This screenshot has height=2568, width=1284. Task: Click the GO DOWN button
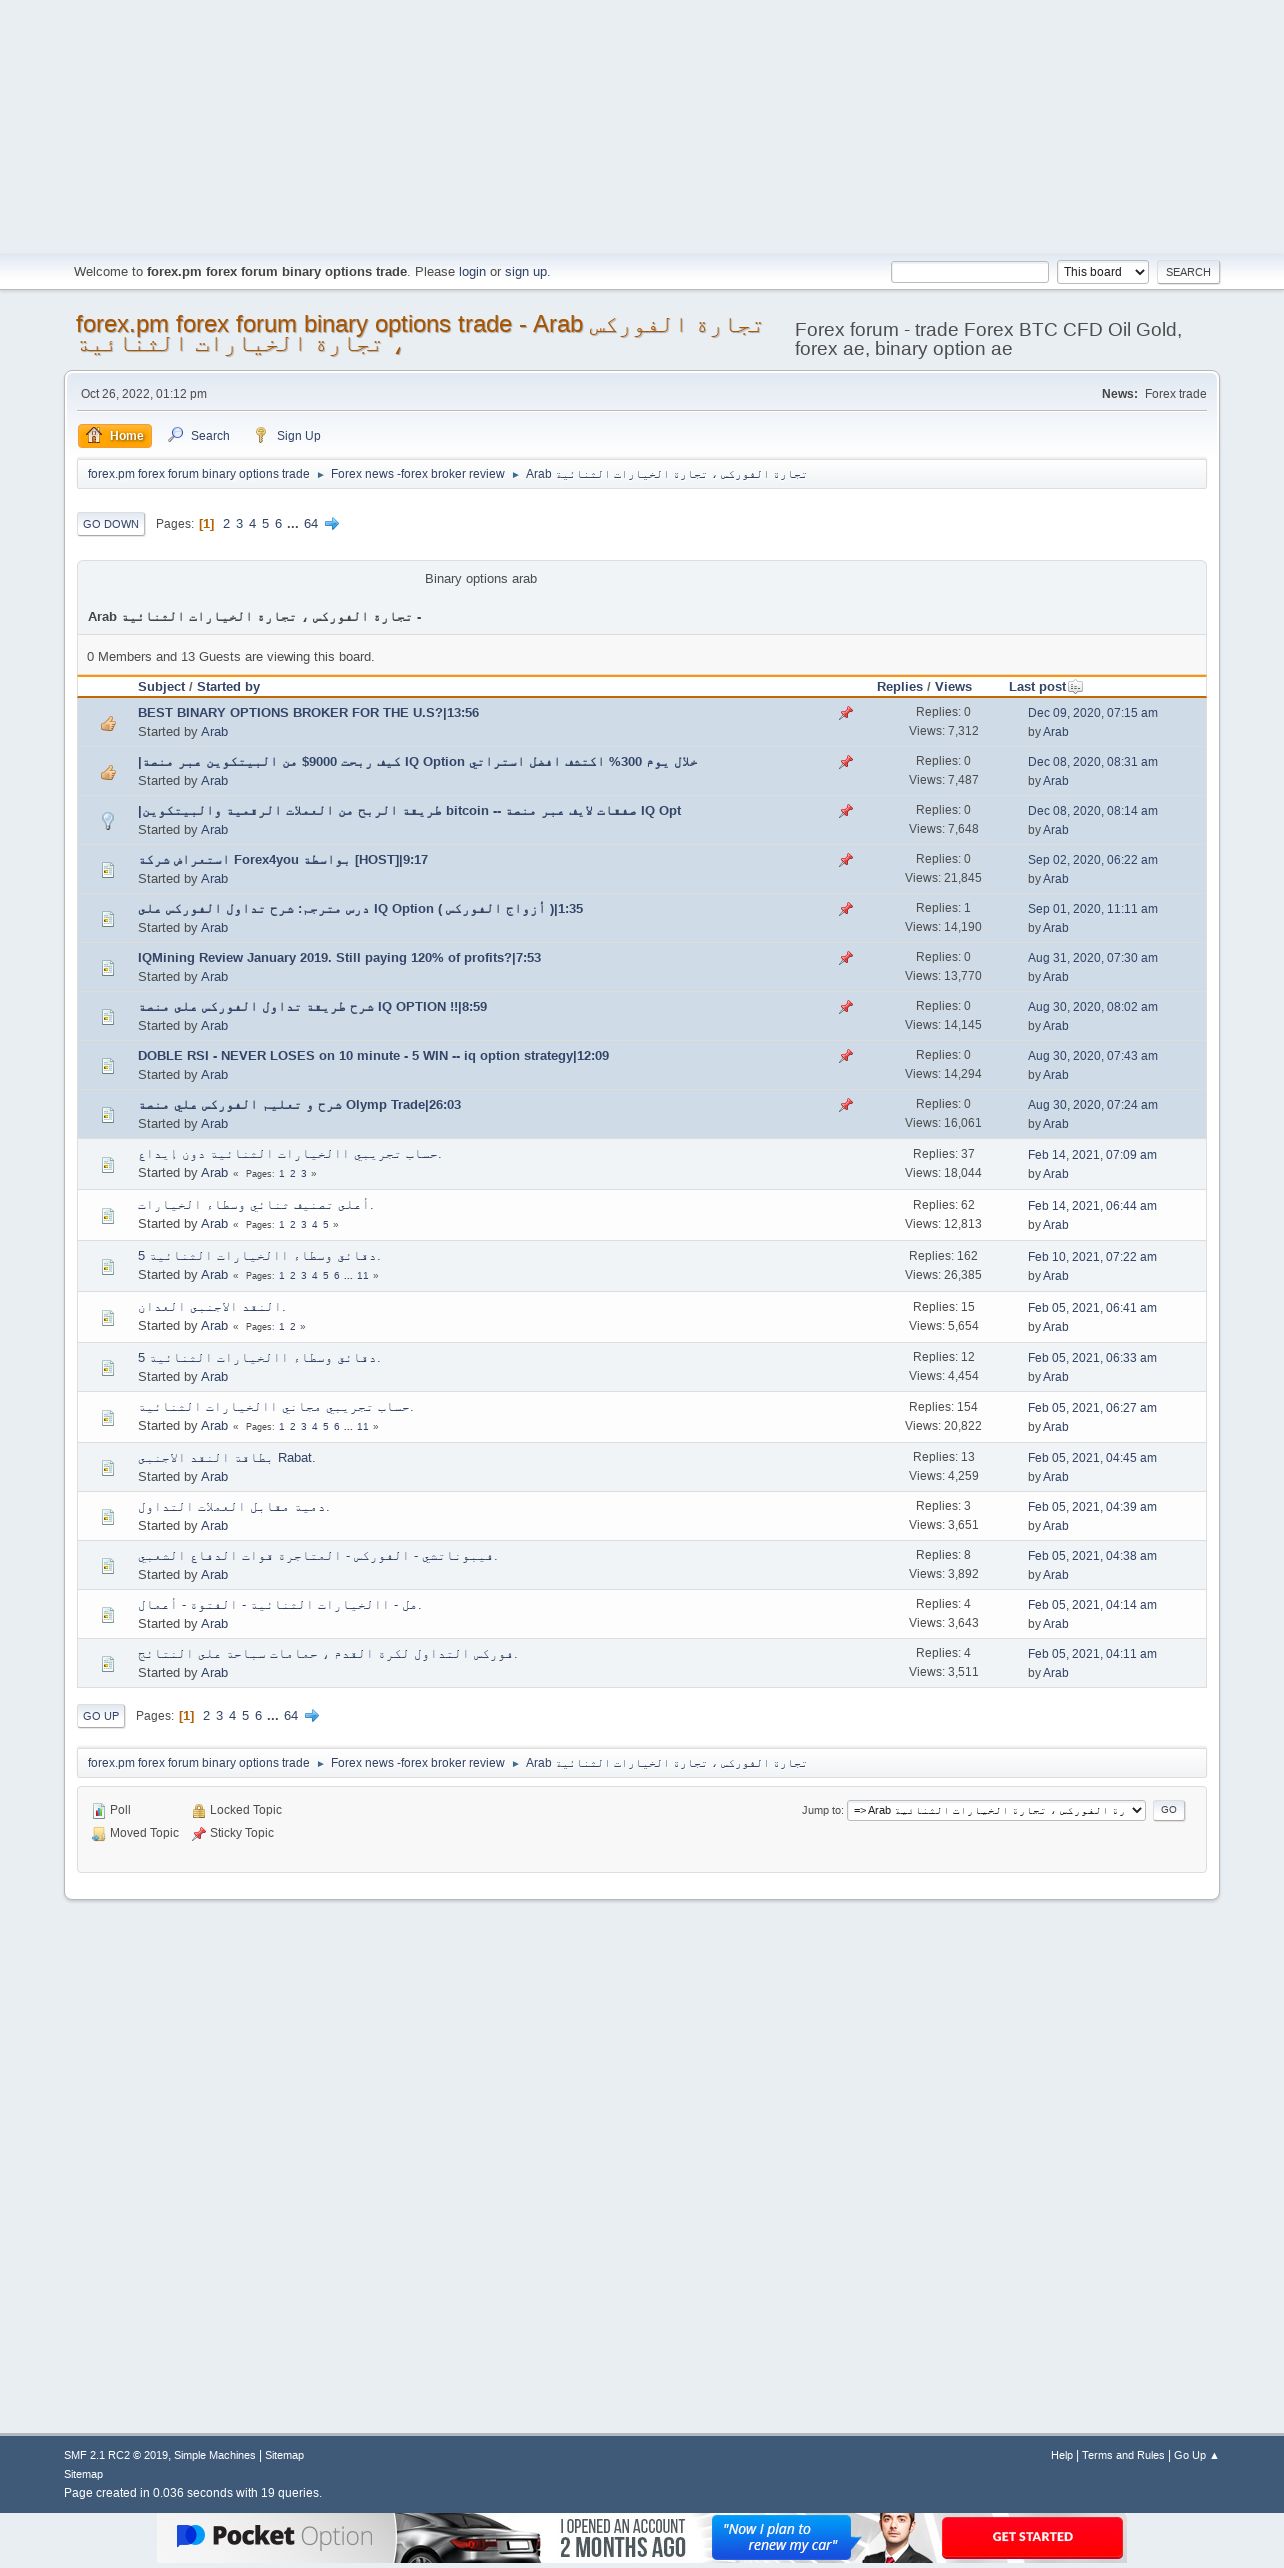tap(111, 524)
